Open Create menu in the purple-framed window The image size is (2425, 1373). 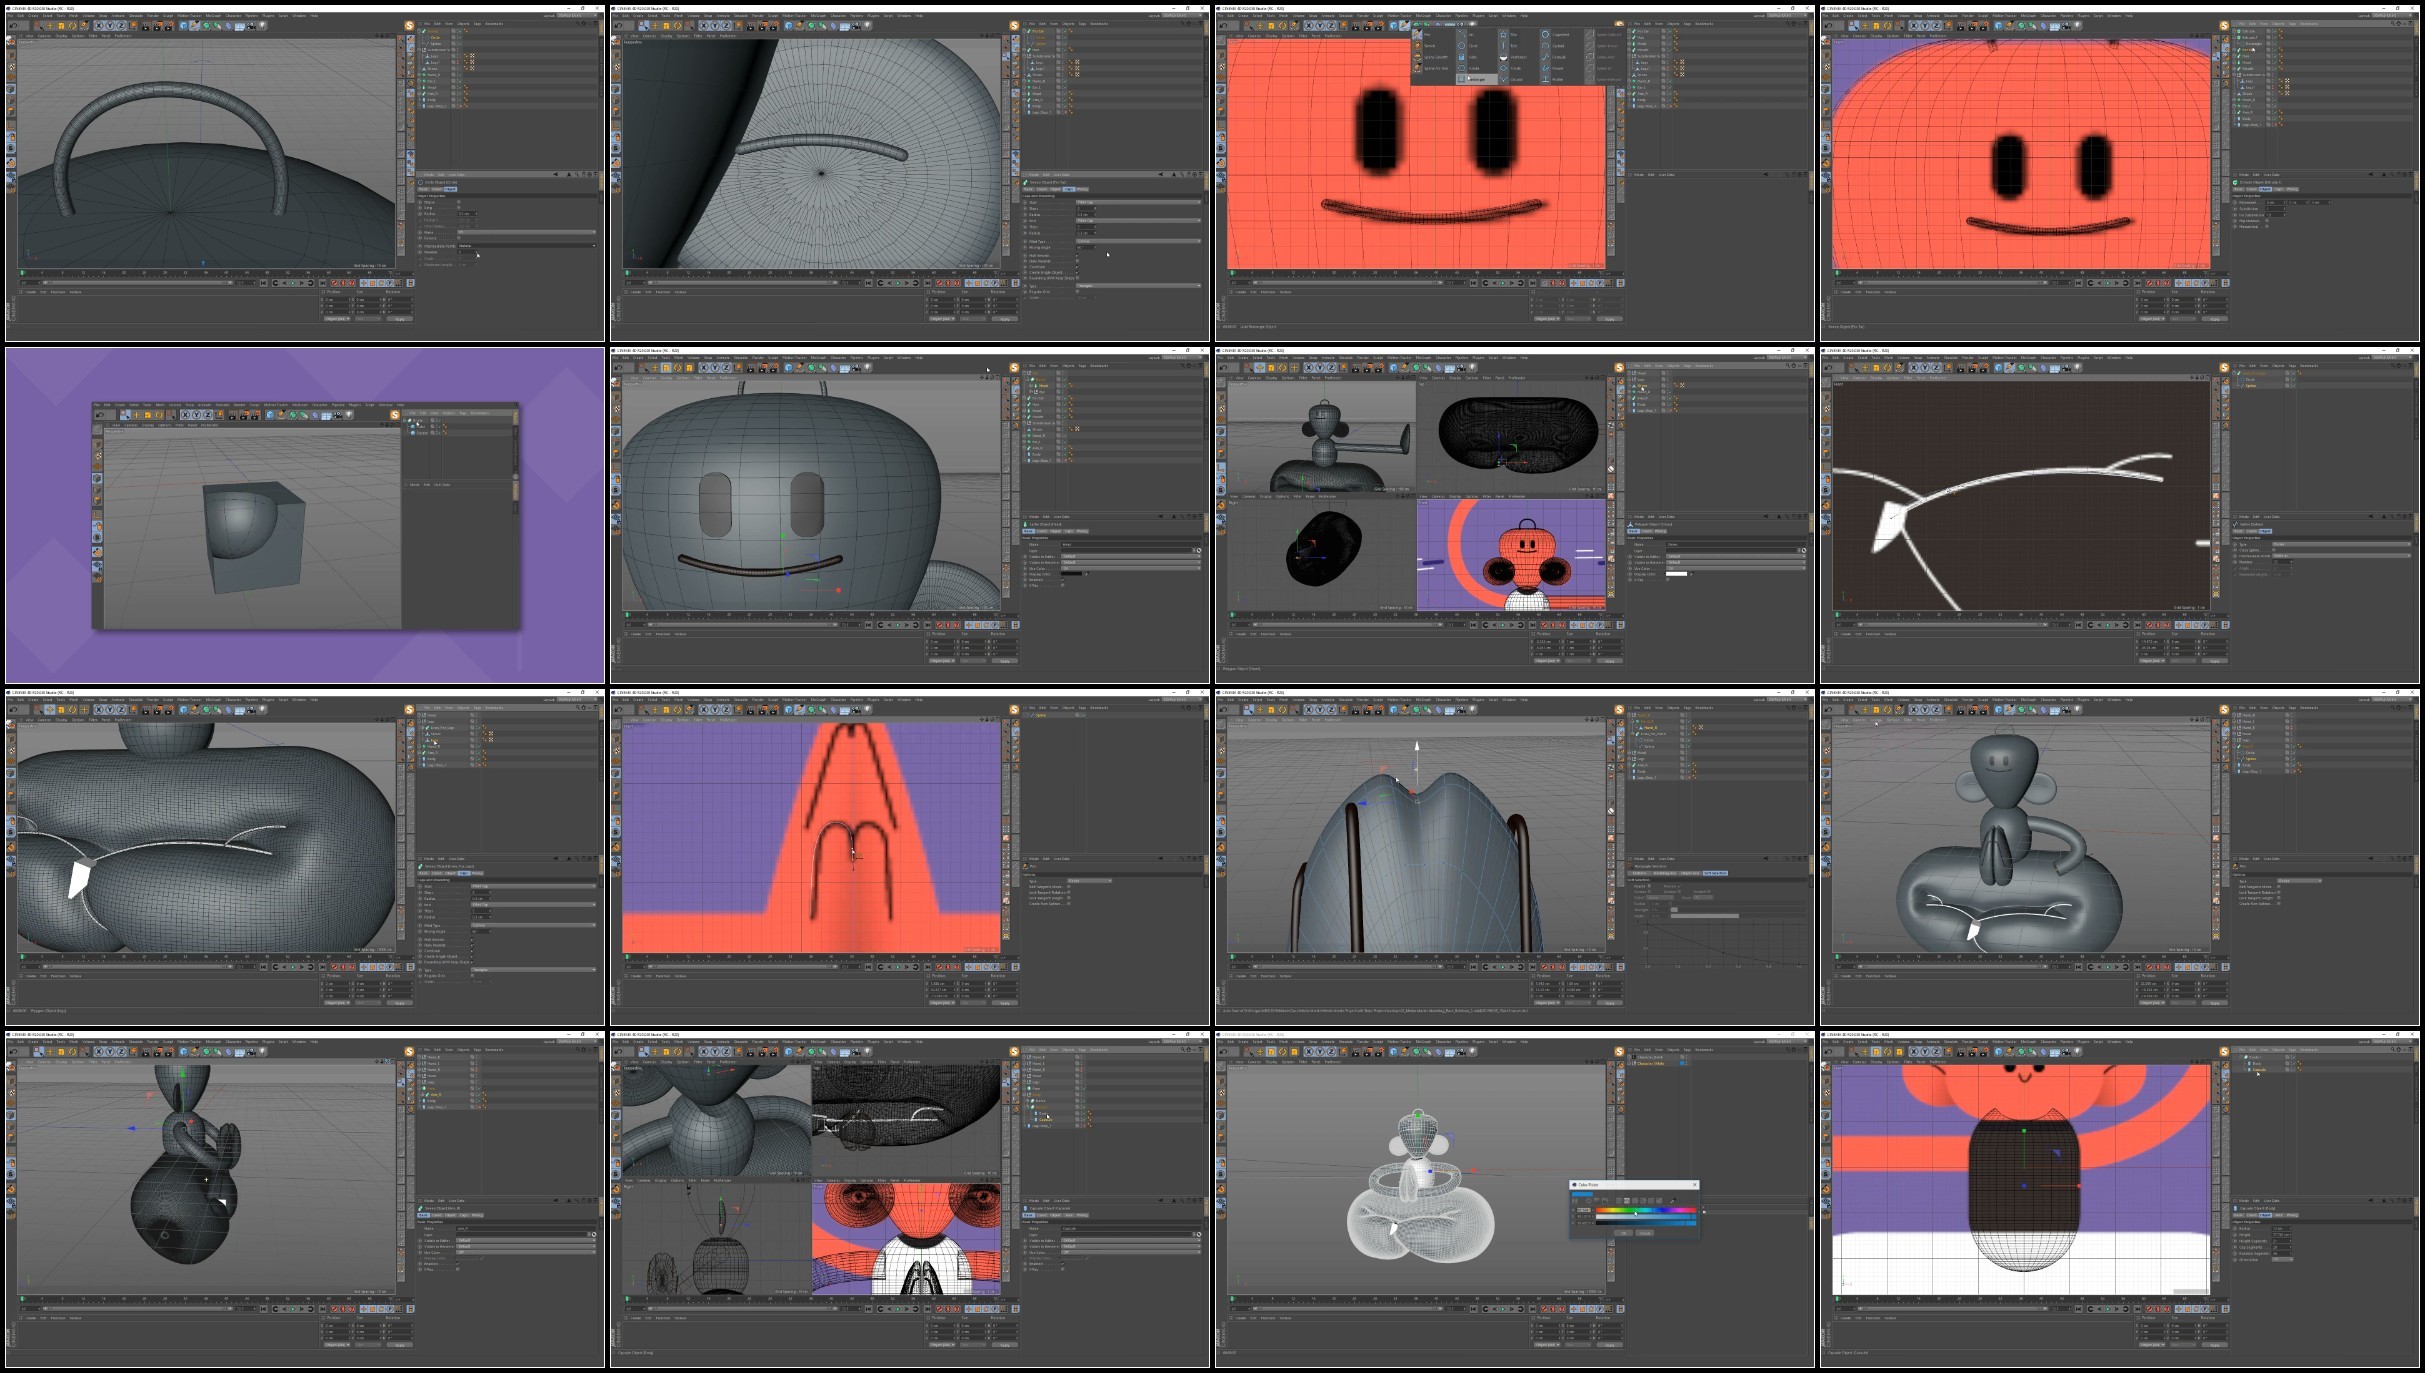(120, 405)
